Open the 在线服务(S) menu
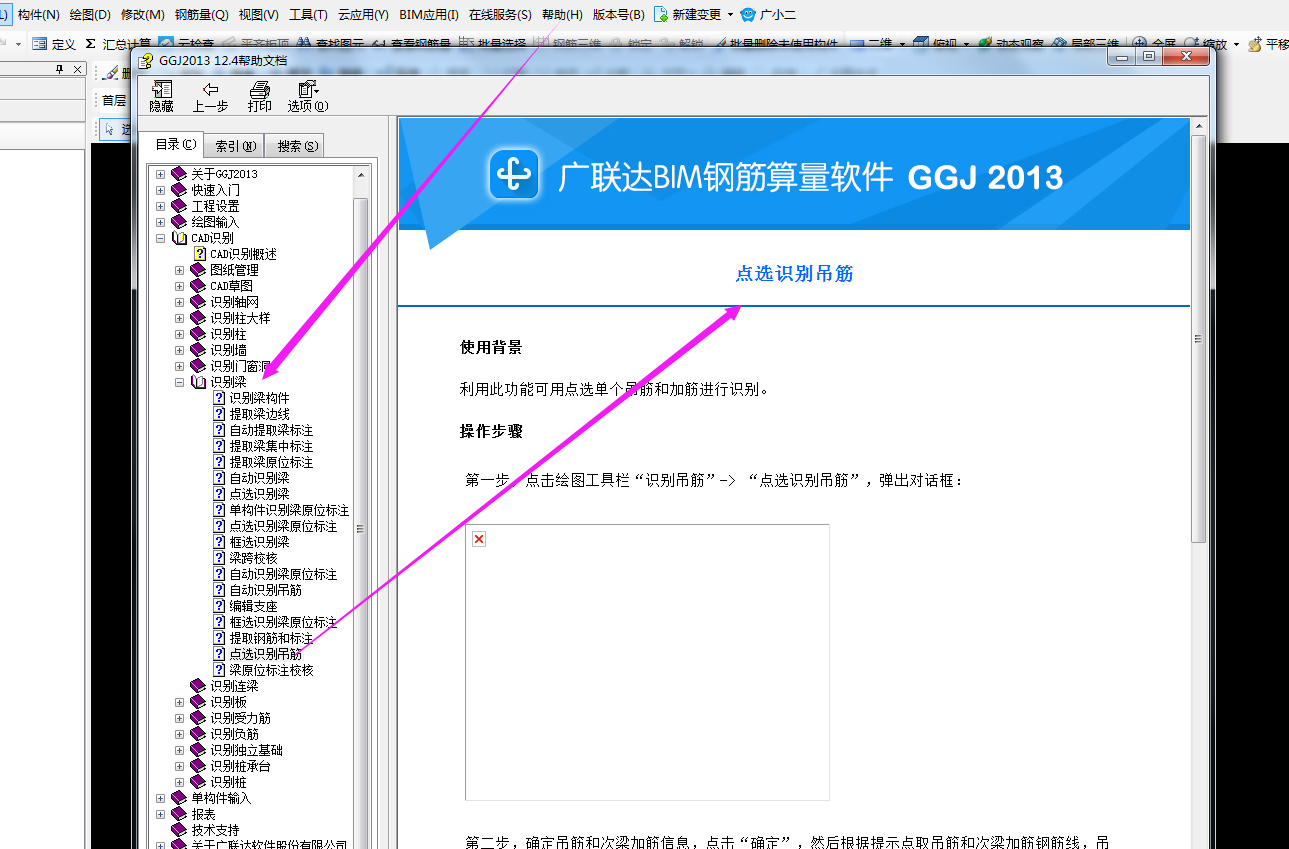 click(500, 15)
